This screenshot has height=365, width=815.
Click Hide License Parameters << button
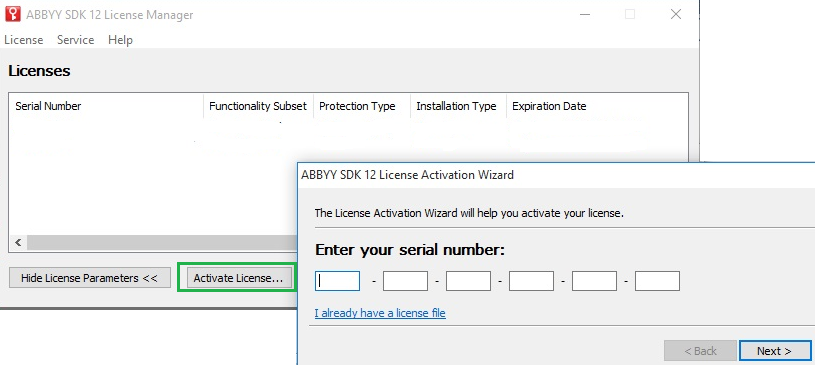pyautogui.click(x=89, y=278)
